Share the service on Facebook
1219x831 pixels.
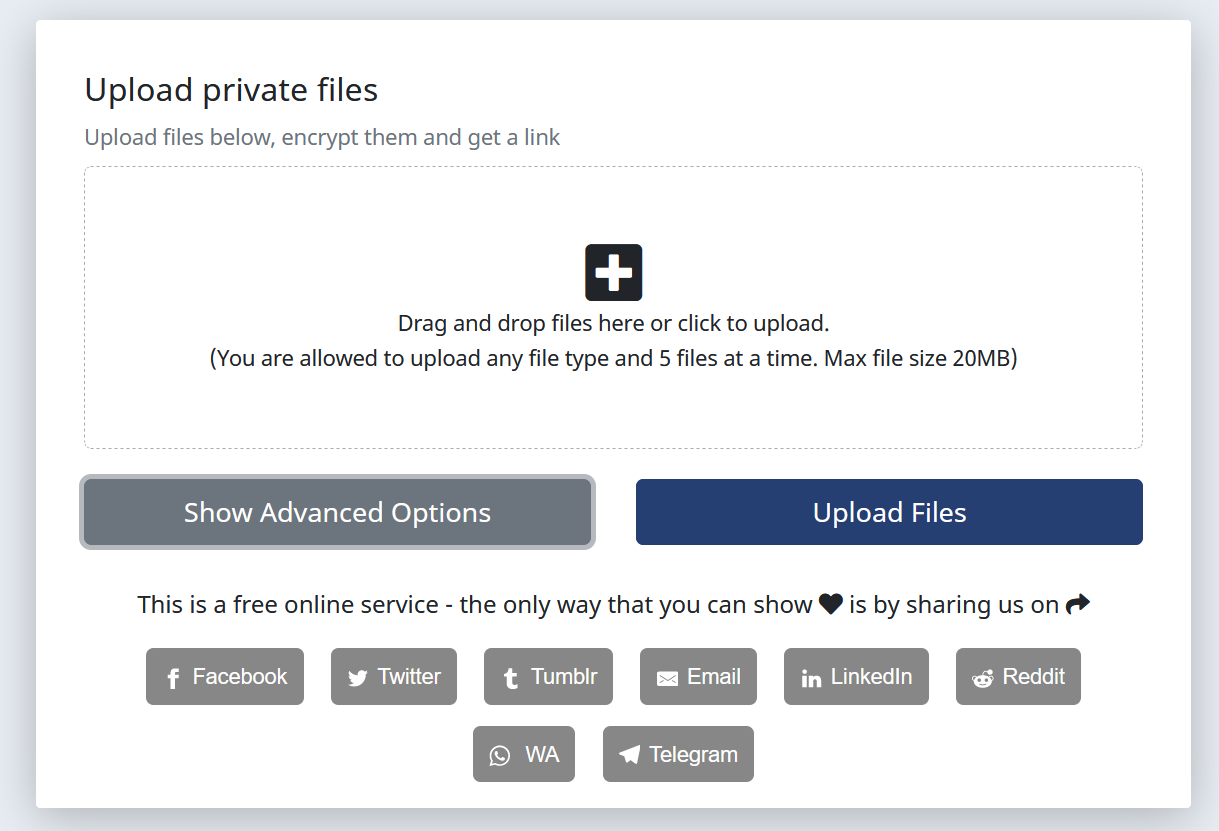tap(225, 677)
